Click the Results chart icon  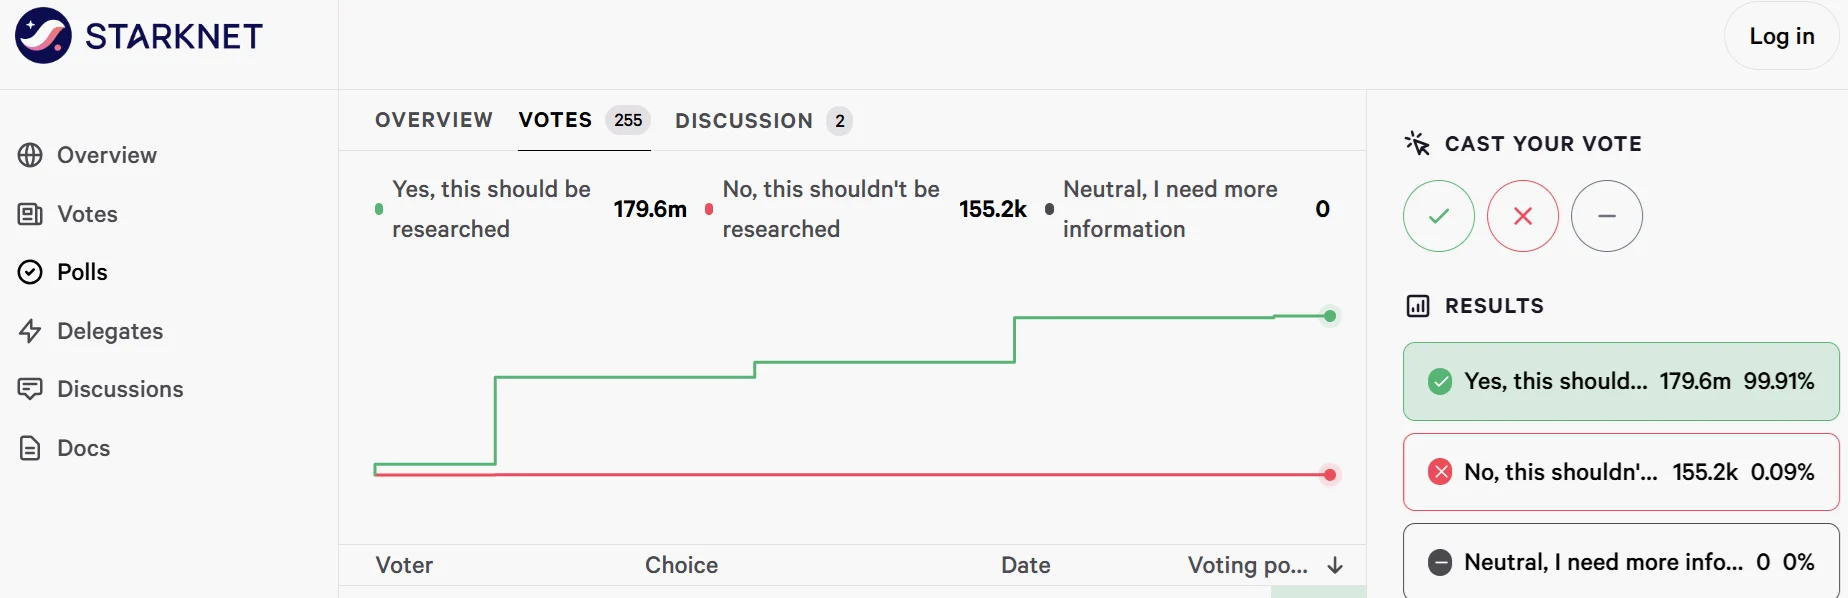(x=1418, y=306)
